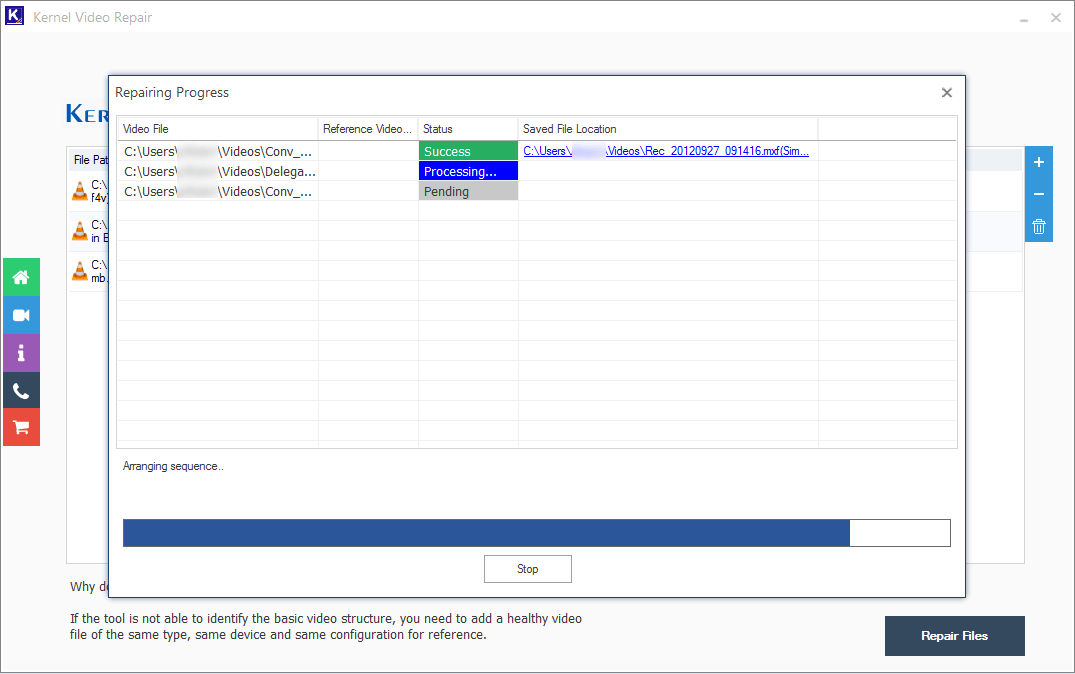Select the Videos\Delega... video file row
The height and width of the screenshot is (674, 1075).
point(537,171)
